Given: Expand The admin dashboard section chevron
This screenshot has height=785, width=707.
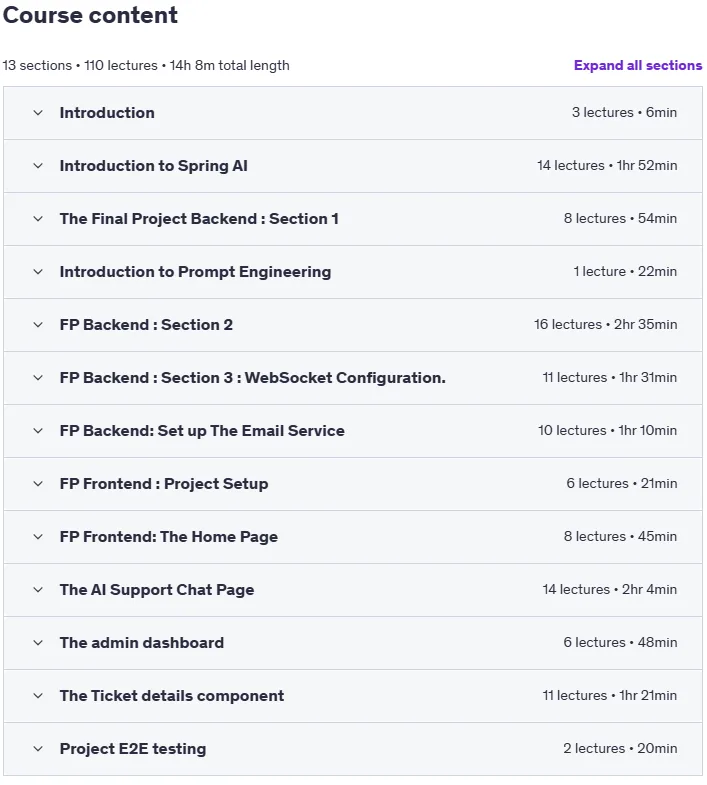Looking at the screenshot, I should 38,643.
